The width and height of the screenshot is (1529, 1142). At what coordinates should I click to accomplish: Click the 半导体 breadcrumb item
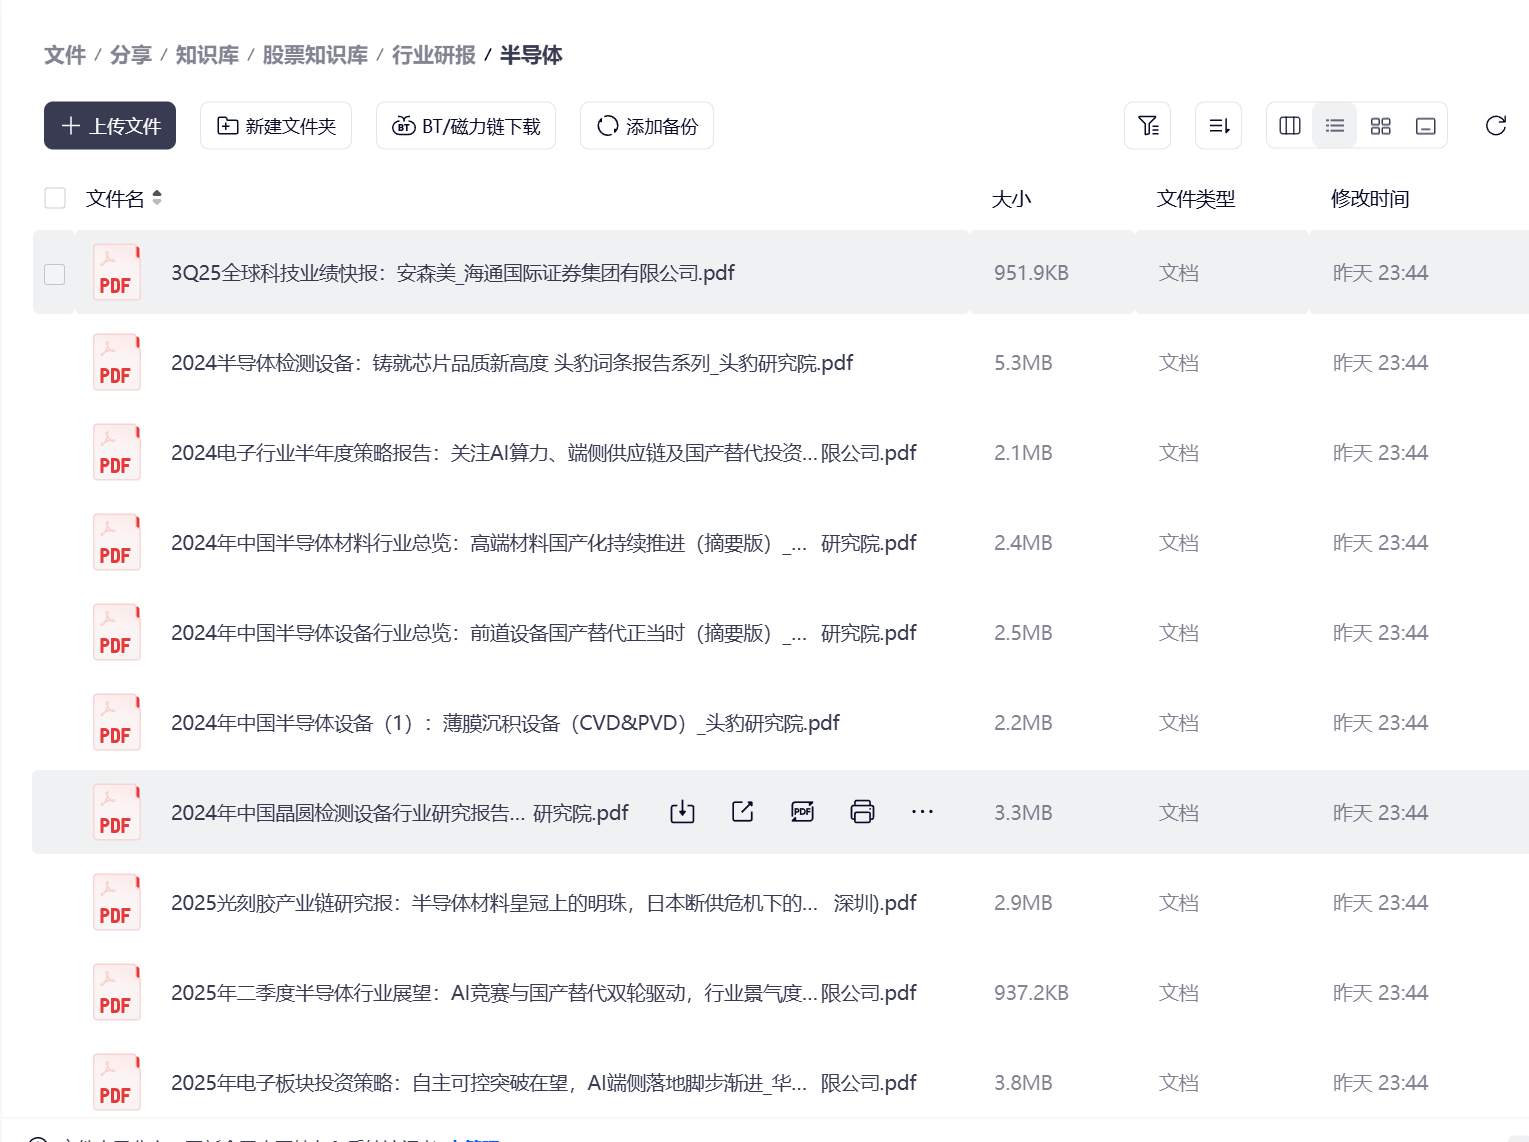531,55
